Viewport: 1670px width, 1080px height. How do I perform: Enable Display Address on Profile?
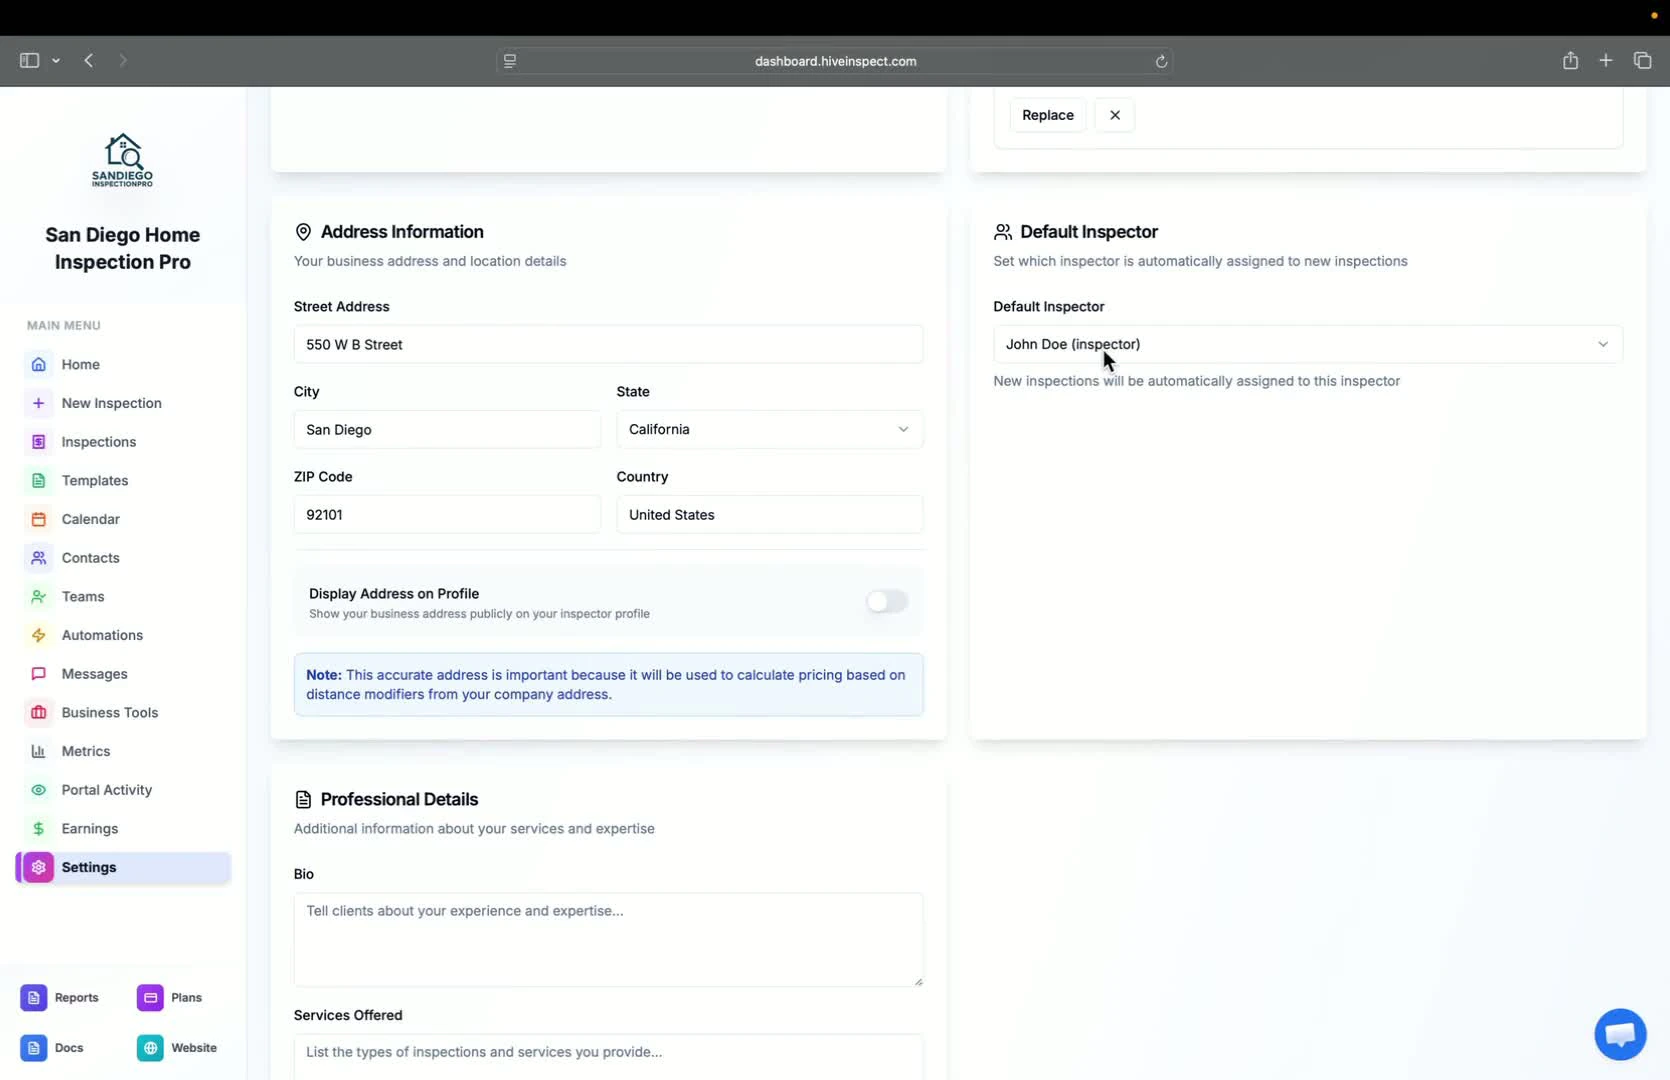(885, 601)
